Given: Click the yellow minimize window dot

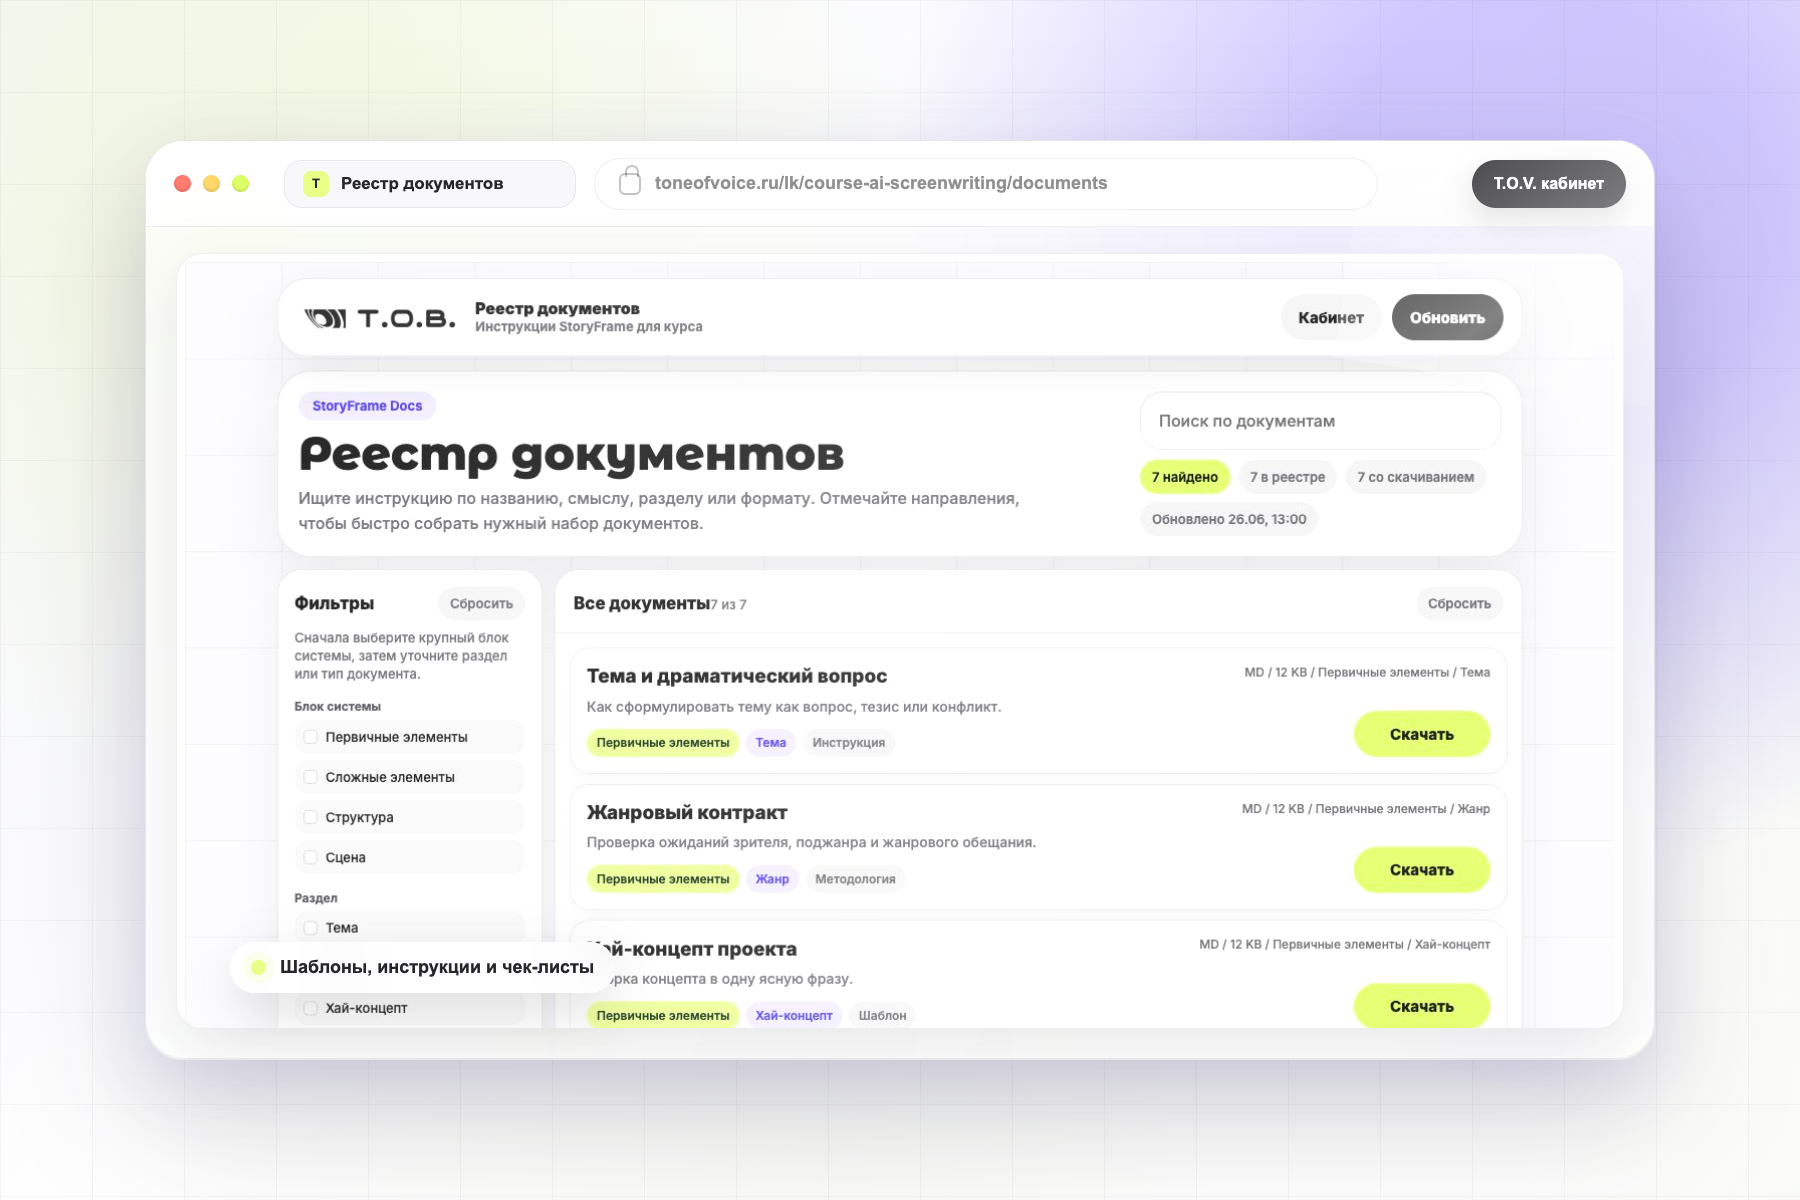Looking at the screenshot, I should 211,183.
